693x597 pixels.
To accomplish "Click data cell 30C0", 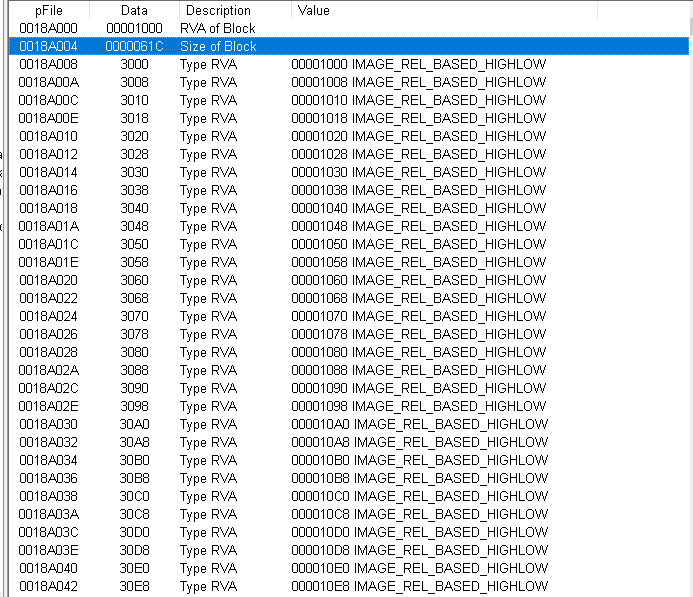I will 134,497.
